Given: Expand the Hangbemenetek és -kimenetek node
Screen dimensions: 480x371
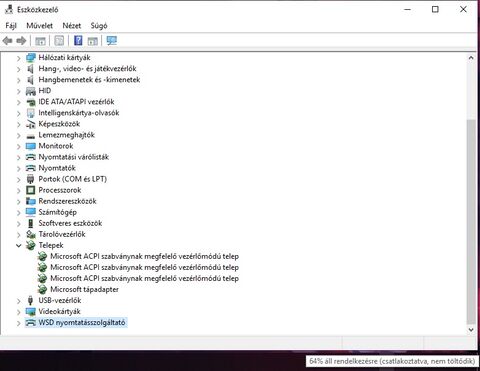Looking at the screenshot, I should pos(19,80).
